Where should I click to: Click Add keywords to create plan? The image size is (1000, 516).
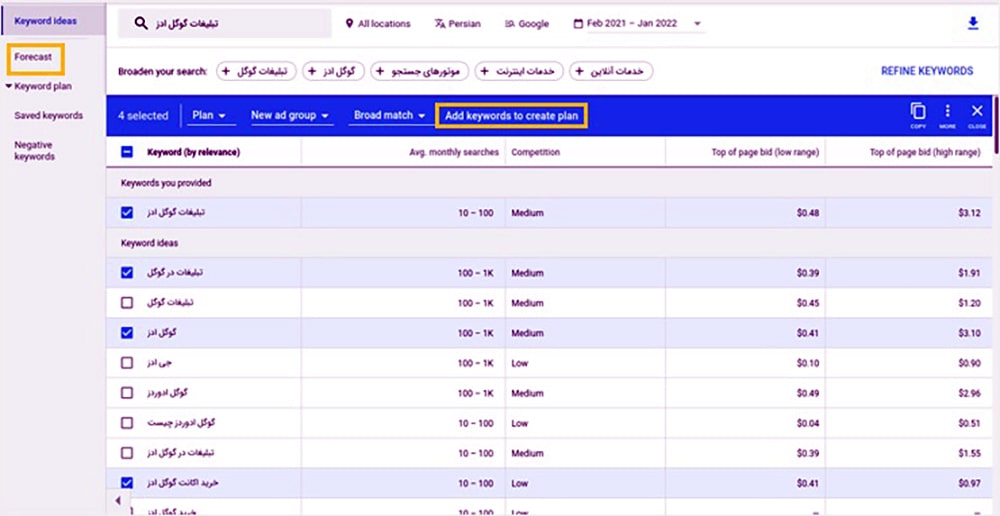(x=511, y=116)
